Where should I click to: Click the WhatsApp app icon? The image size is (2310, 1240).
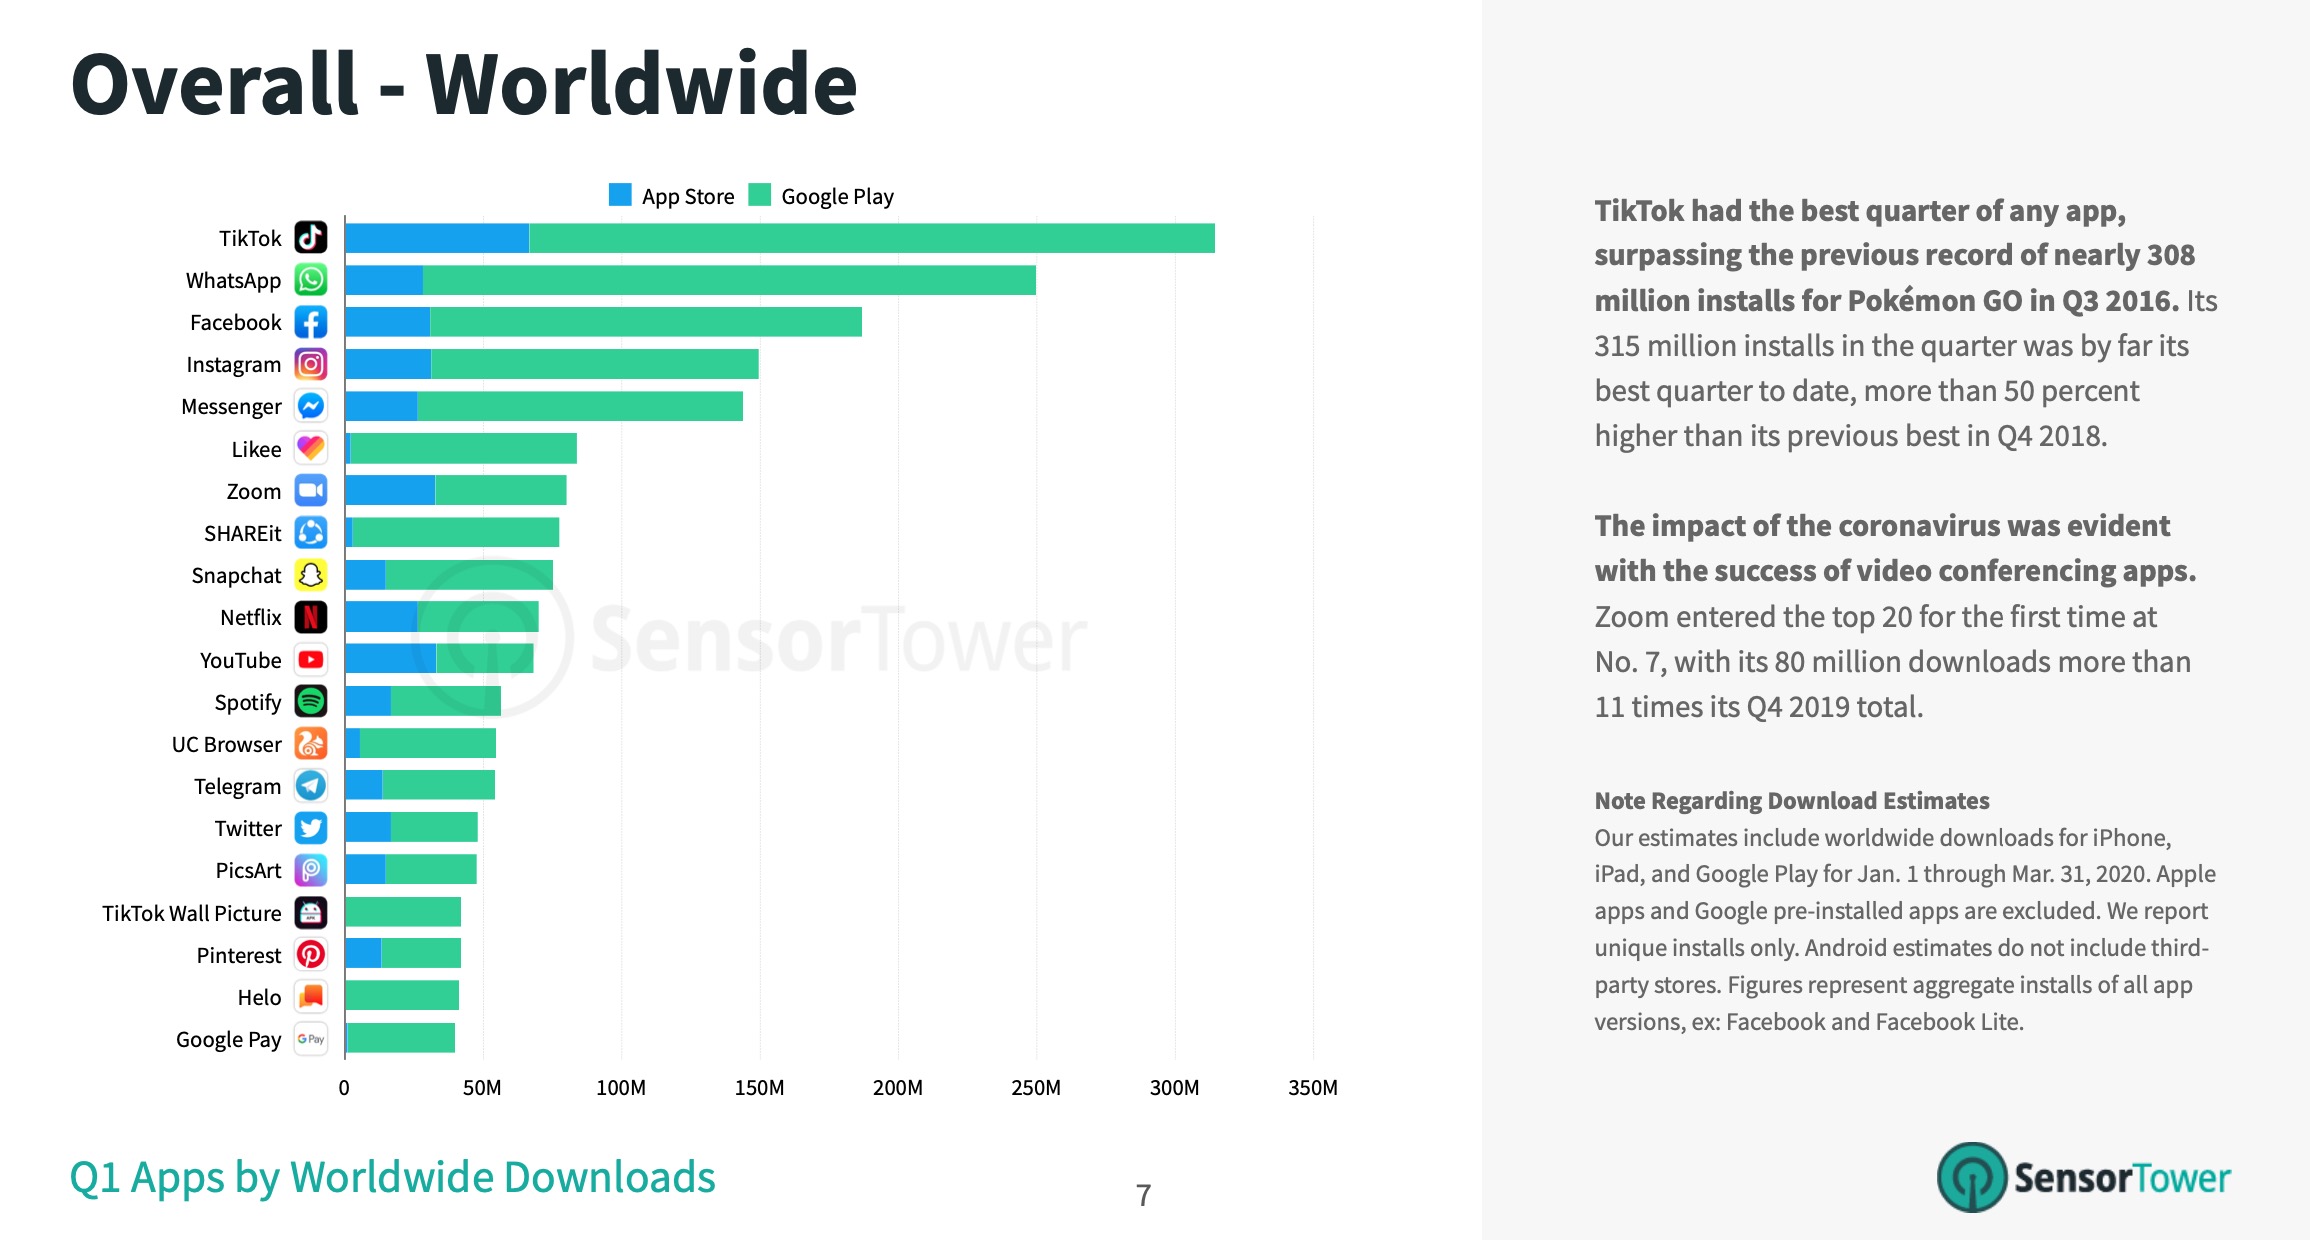pyautogui.click(x=311, y=280)
